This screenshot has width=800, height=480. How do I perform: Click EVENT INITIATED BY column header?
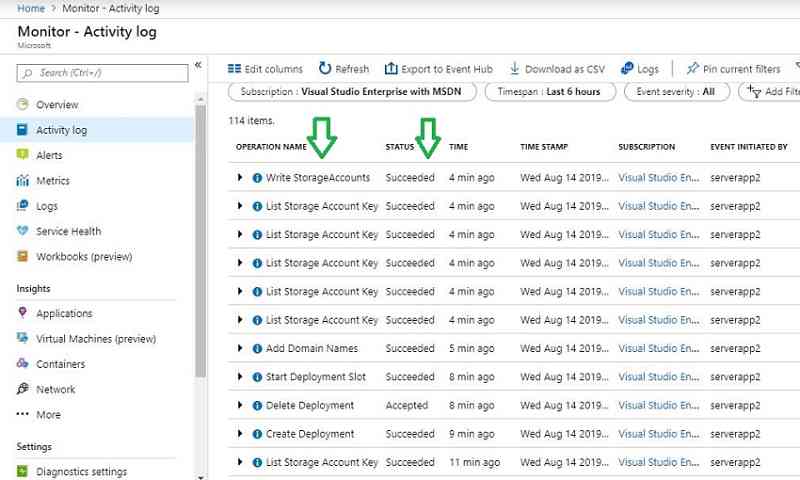(748, 147)
